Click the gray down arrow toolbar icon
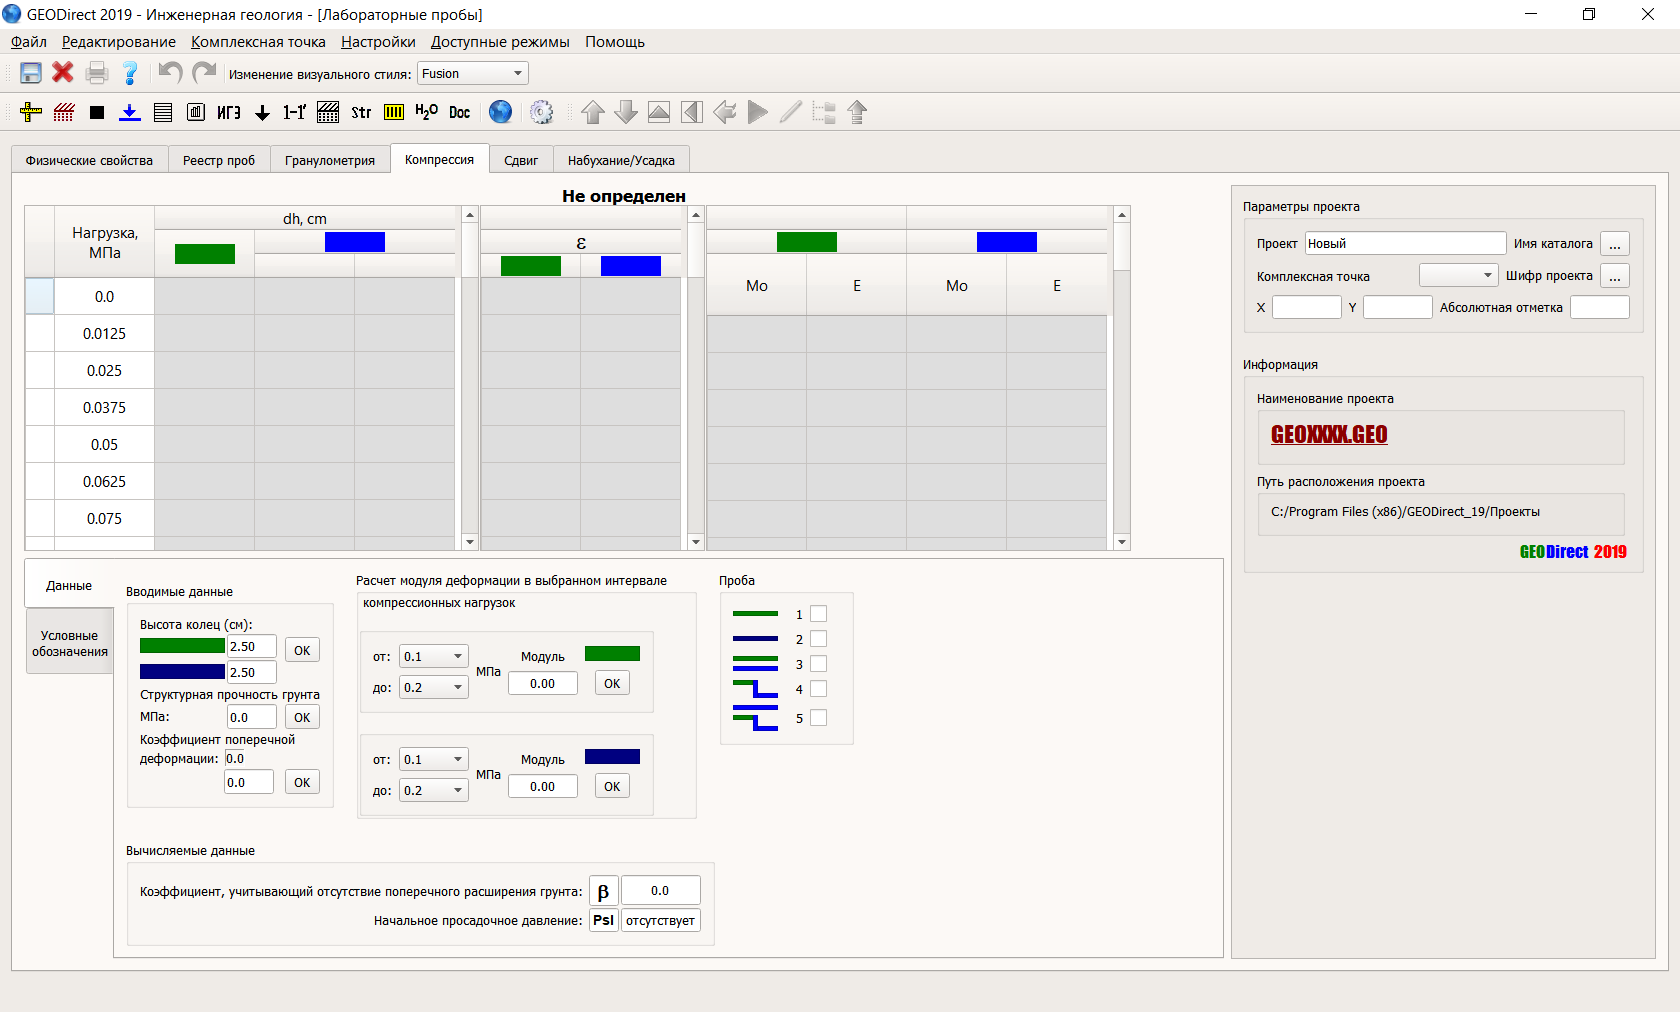 click(x=626, y=112)
